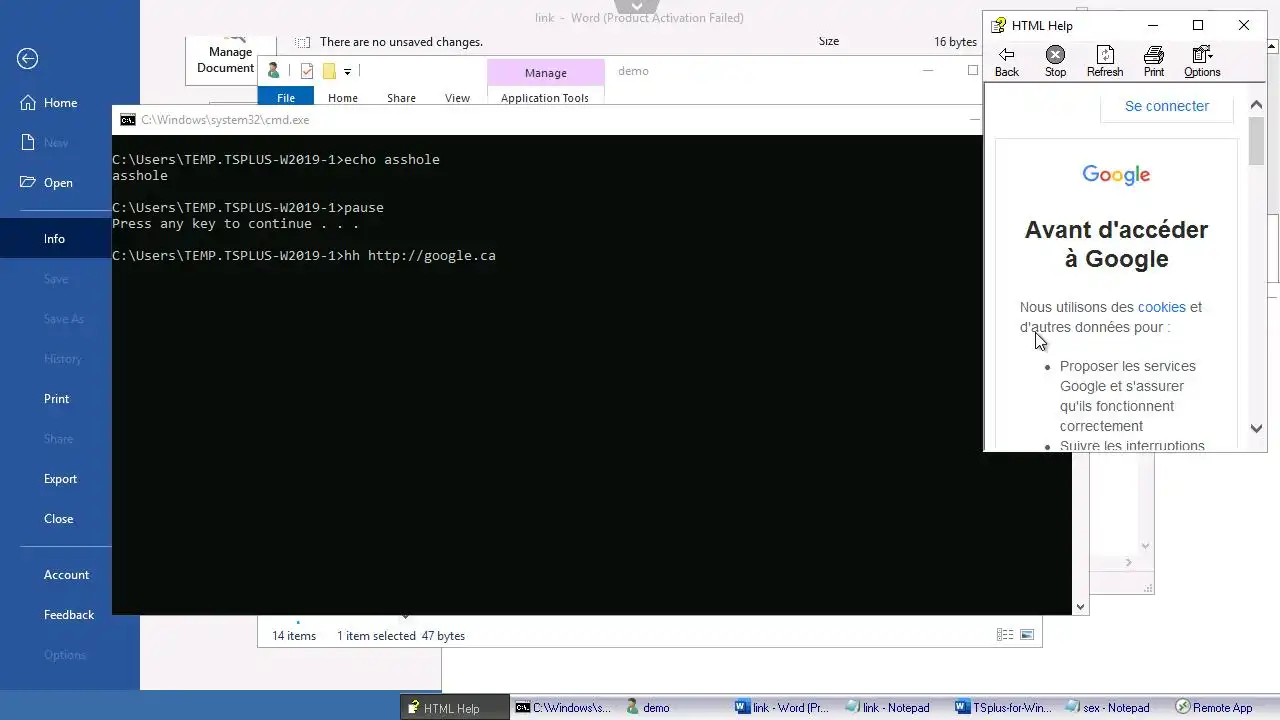This screenshot has width=1280, height=720.
Task: Click the C:\Windows\s... cmd taskbar button
Action: 563,708
